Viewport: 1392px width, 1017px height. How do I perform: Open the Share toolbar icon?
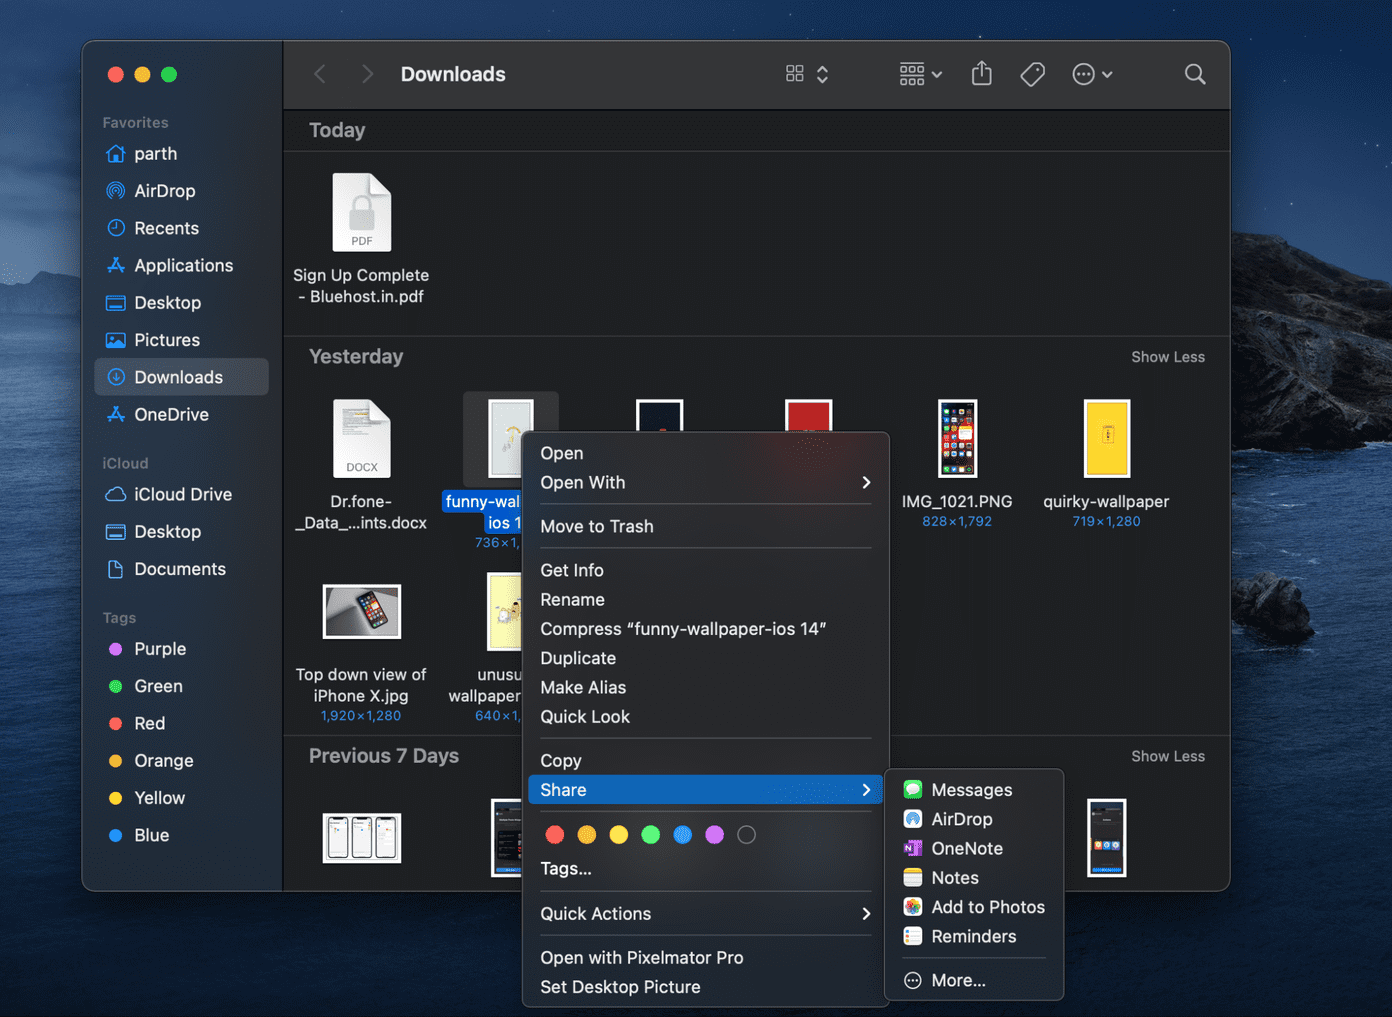point(982,73)
